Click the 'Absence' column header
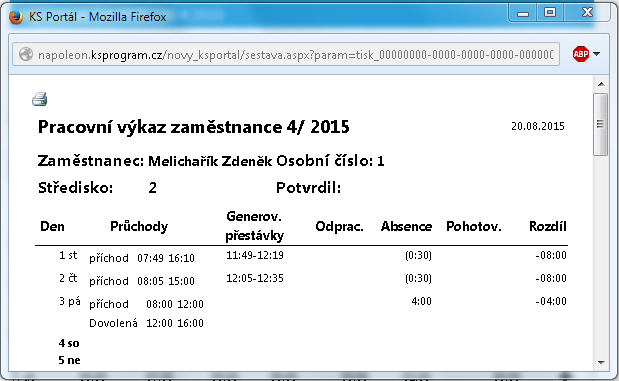 coord(406,226)
